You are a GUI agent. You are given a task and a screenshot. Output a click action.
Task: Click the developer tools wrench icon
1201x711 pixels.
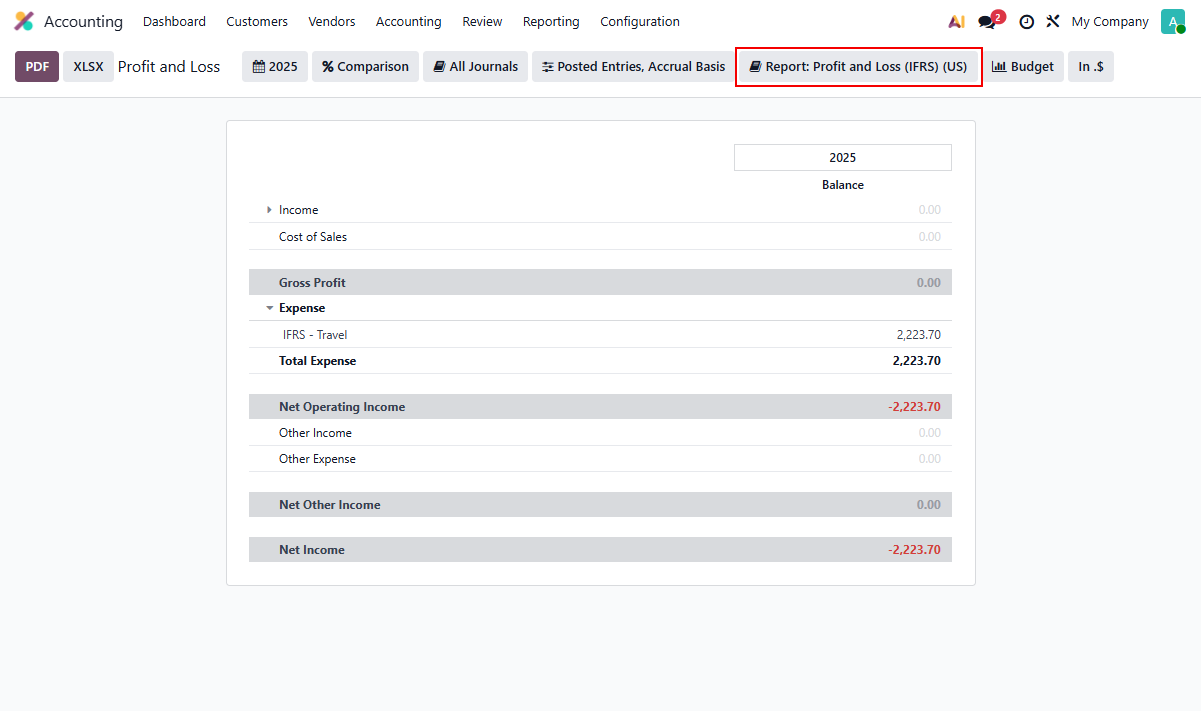pos(1053,21)
